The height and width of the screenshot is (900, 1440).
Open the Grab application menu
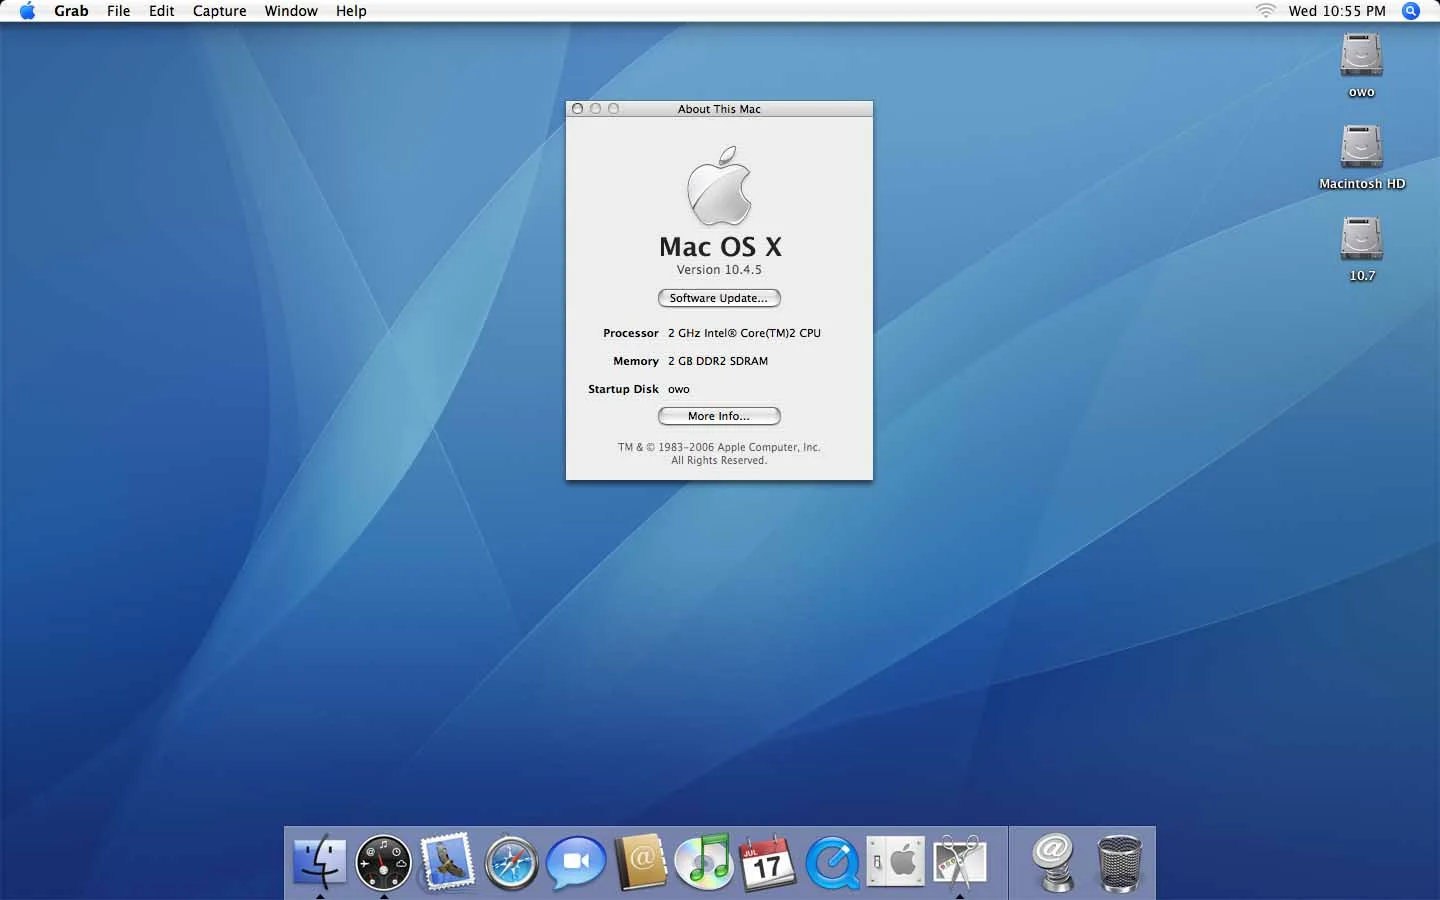[71, 11]
